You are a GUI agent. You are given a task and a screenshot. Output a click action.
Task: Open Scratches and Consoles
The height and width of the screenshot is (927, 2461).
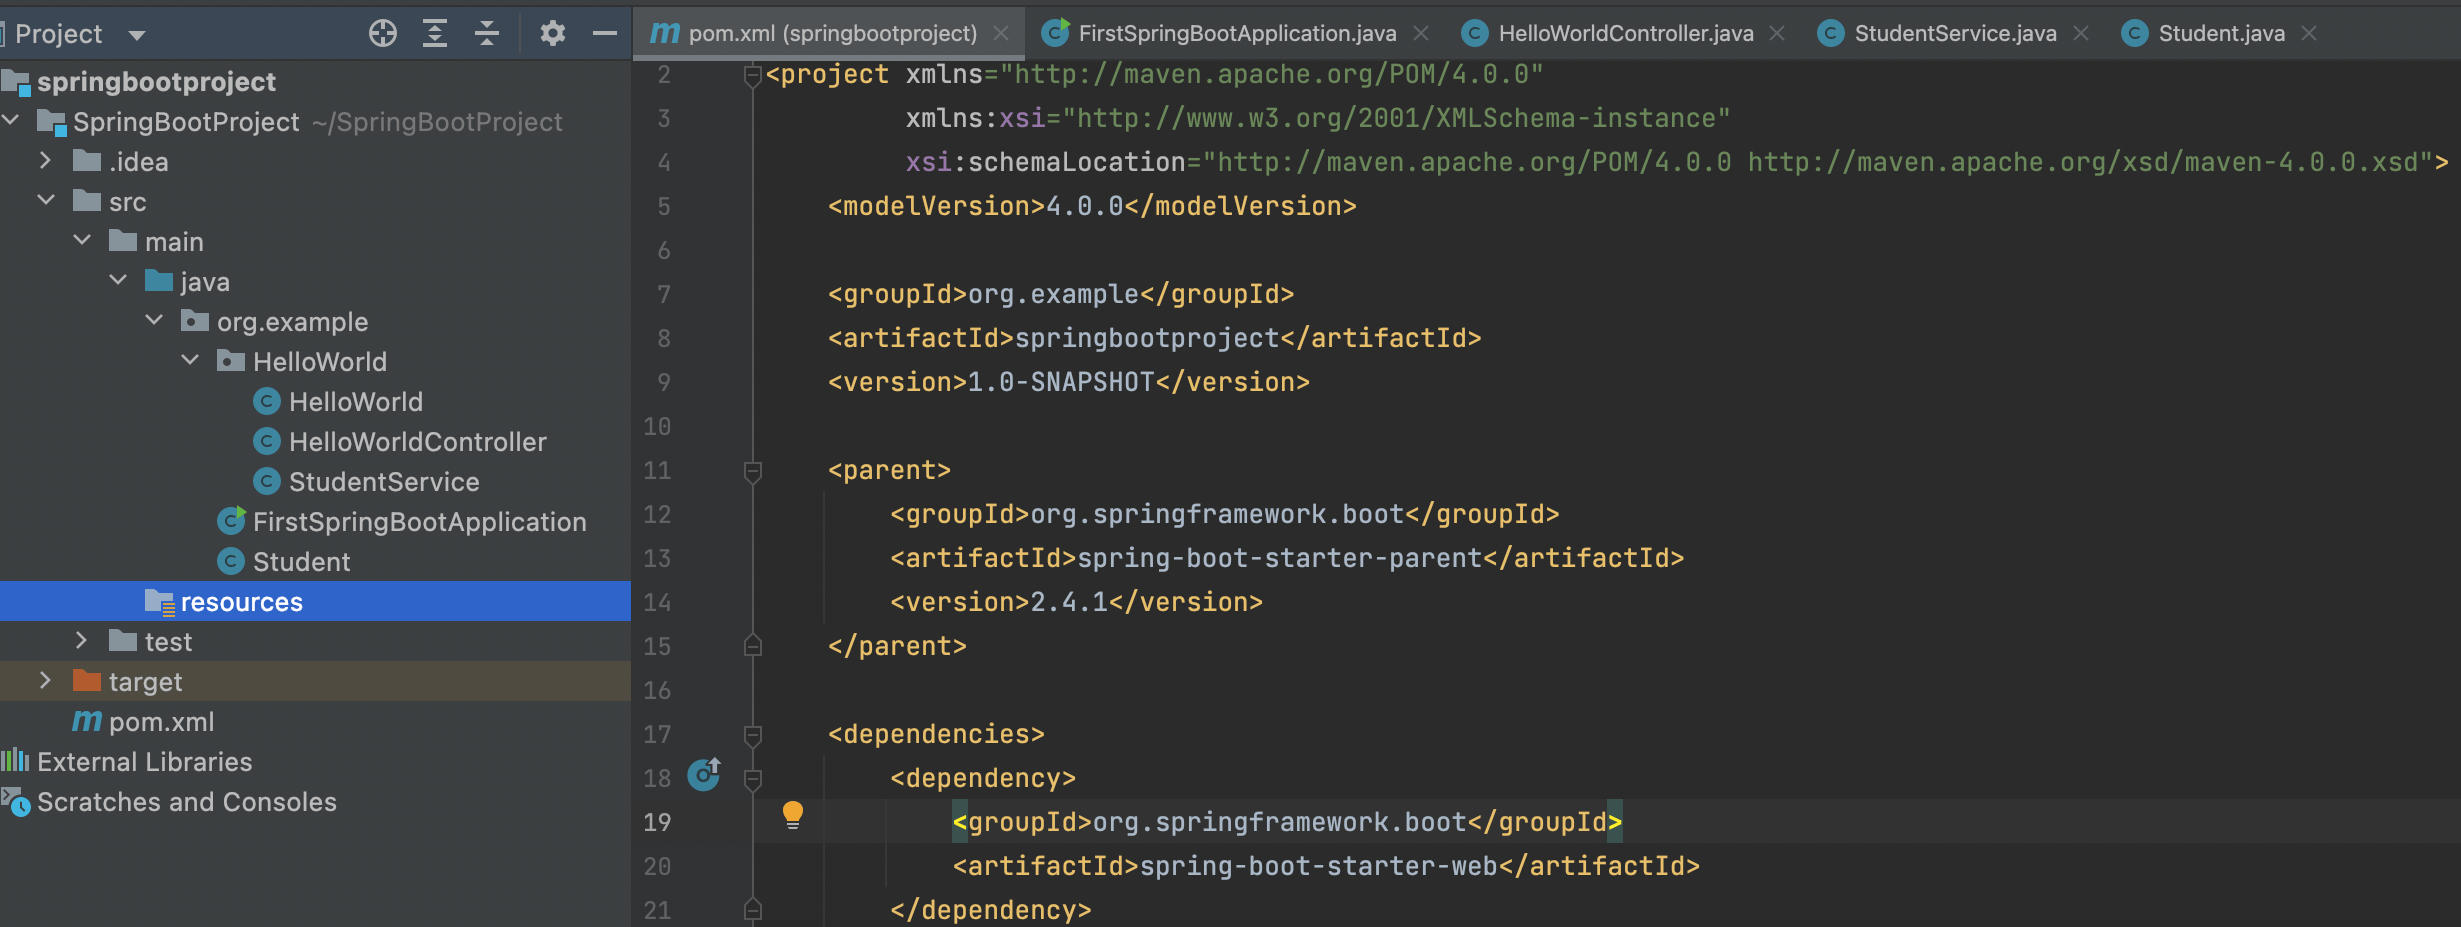point(186,801)
